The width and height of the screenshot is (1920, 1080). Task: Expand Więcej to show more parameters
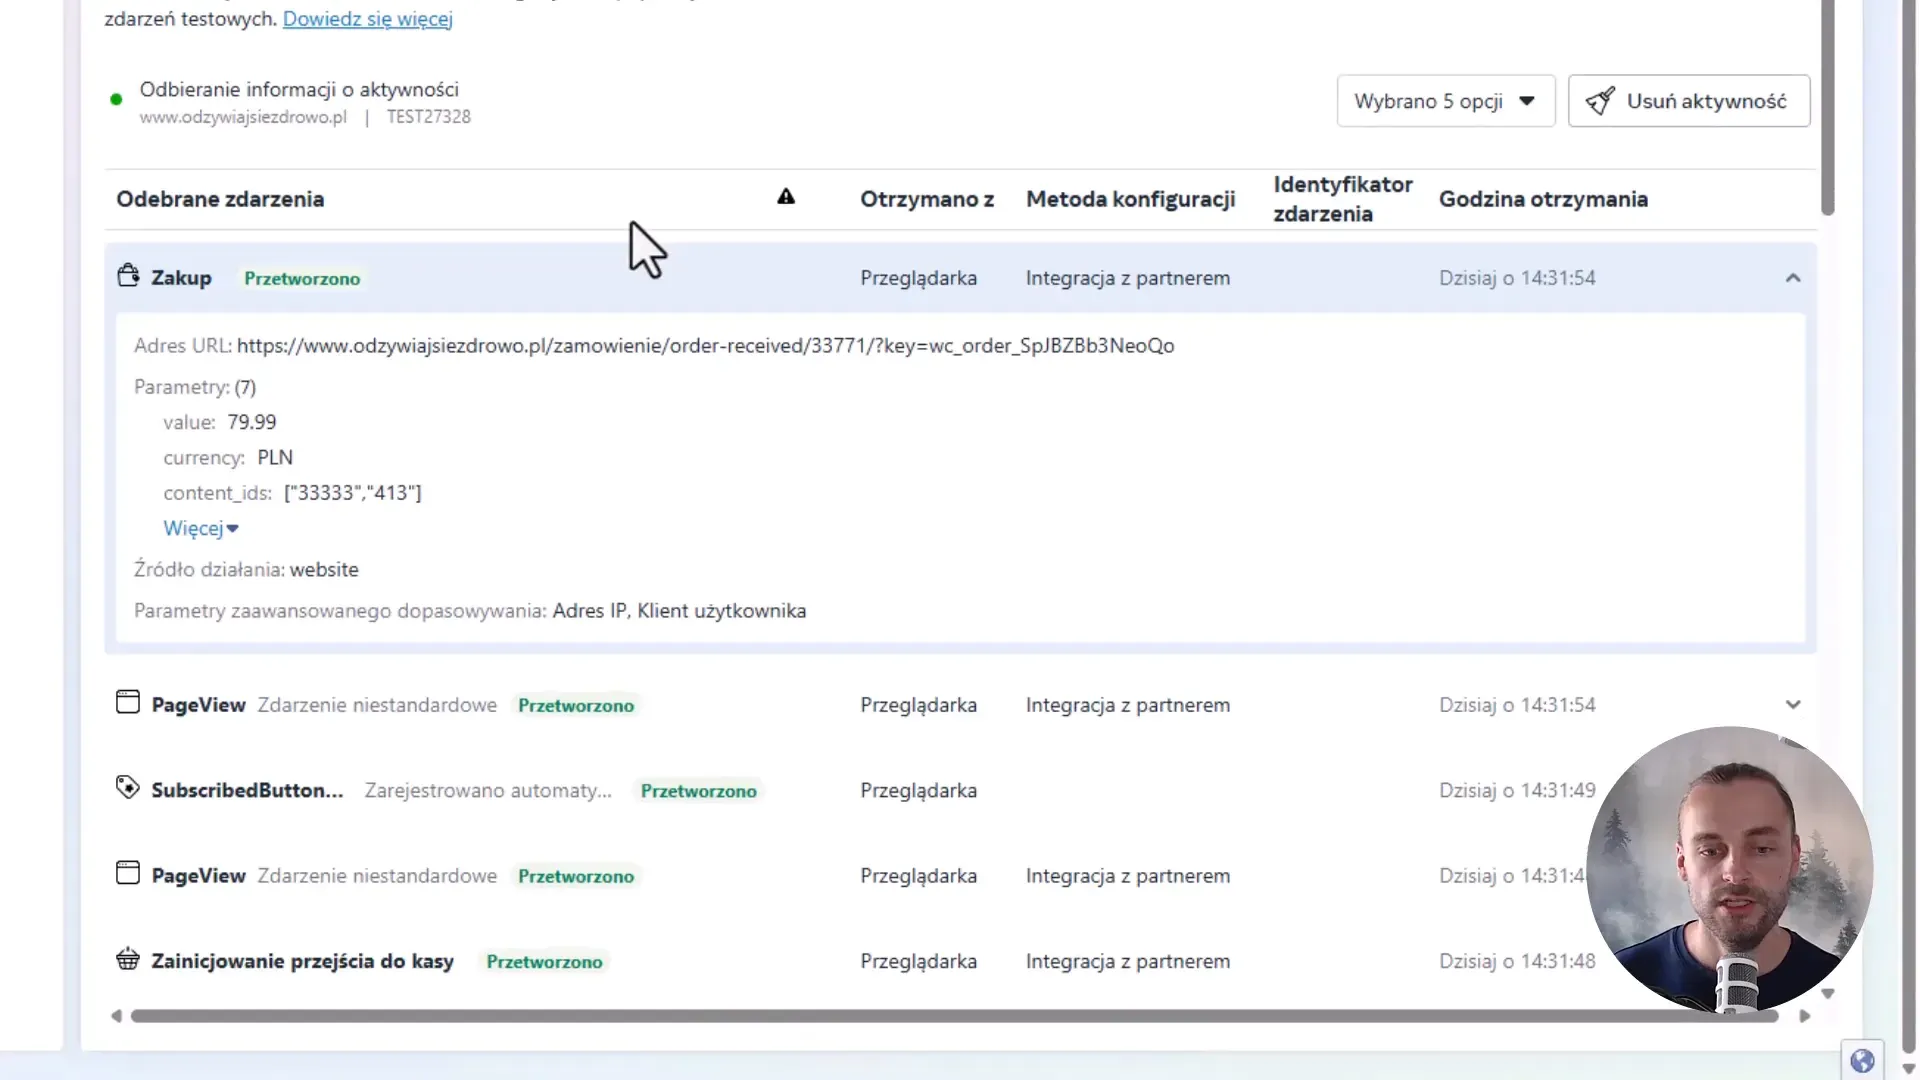pos(201,528)
